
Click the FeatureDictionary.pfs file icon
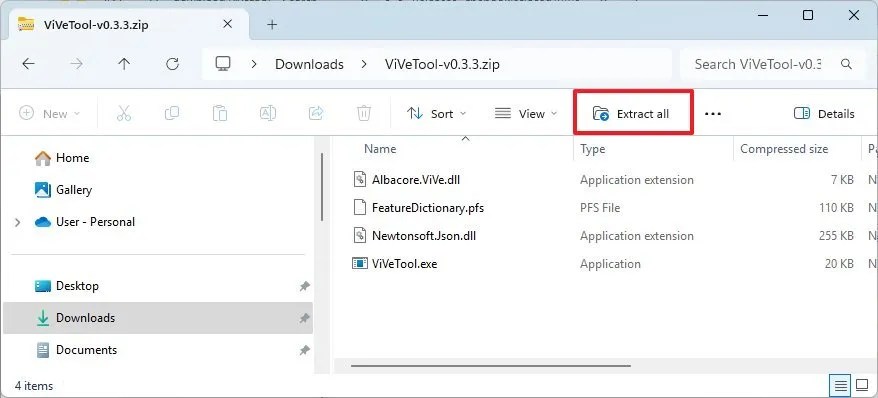click(359, 207)
